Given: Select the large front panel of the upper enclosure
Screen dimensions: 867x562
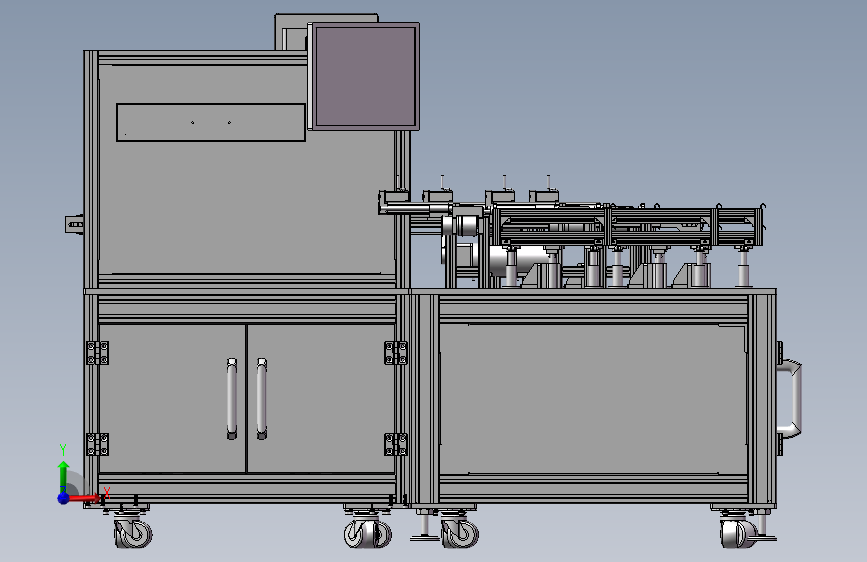Looking at the screenshot, I should 247,169.
